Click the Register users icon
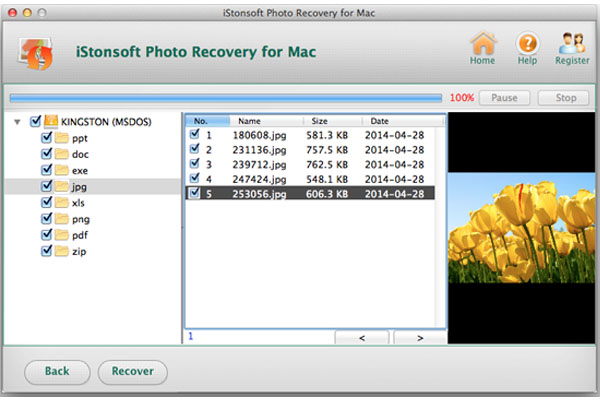The image size is (600, 403). 572,42
